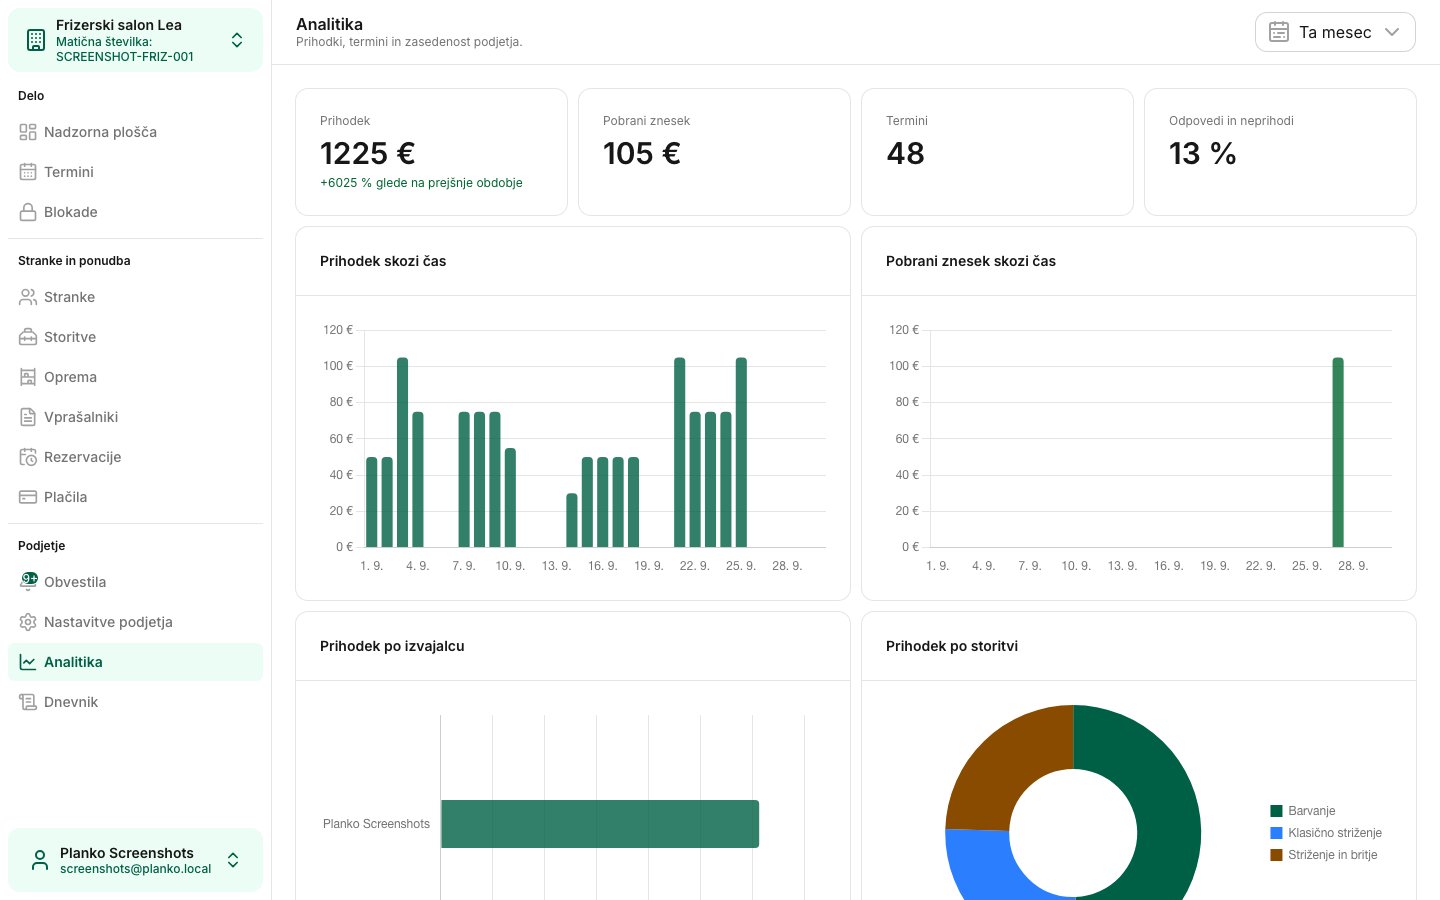Image resolution: width=1440 pixels, height=900 pixels.
Task: Click the Plačila credit card icon
Action: [28, 497]
